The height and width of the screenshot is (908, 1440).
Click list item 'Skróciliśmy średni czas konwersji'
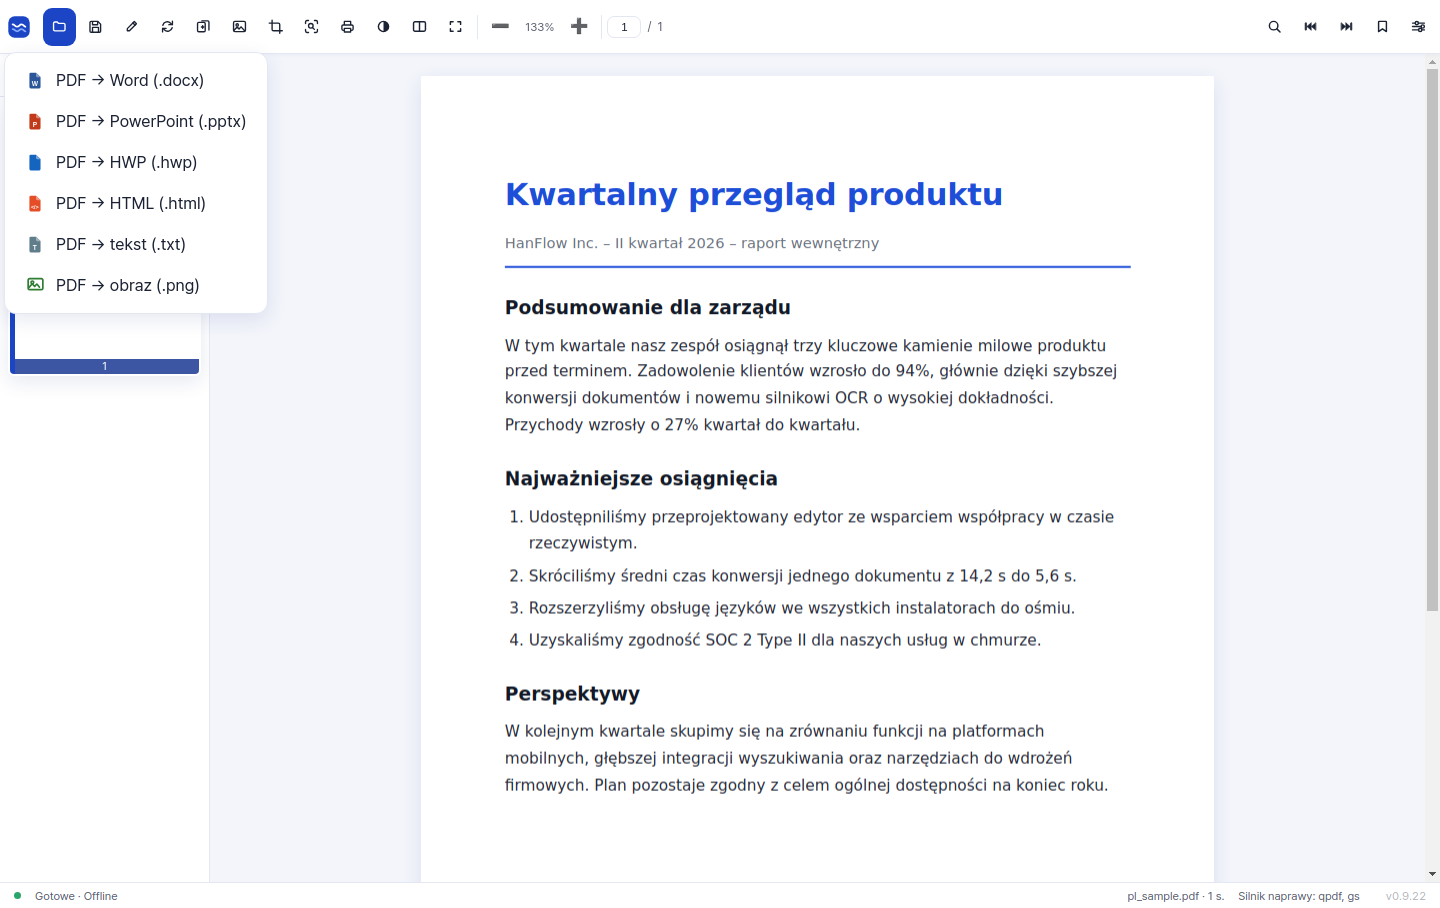(x=803, y=576)
